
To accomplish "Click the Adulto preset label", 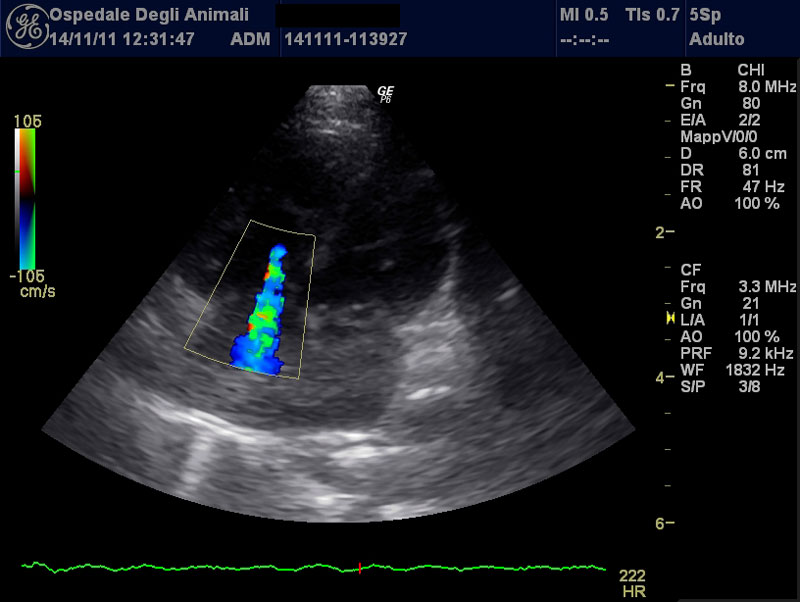I will 717,39.
